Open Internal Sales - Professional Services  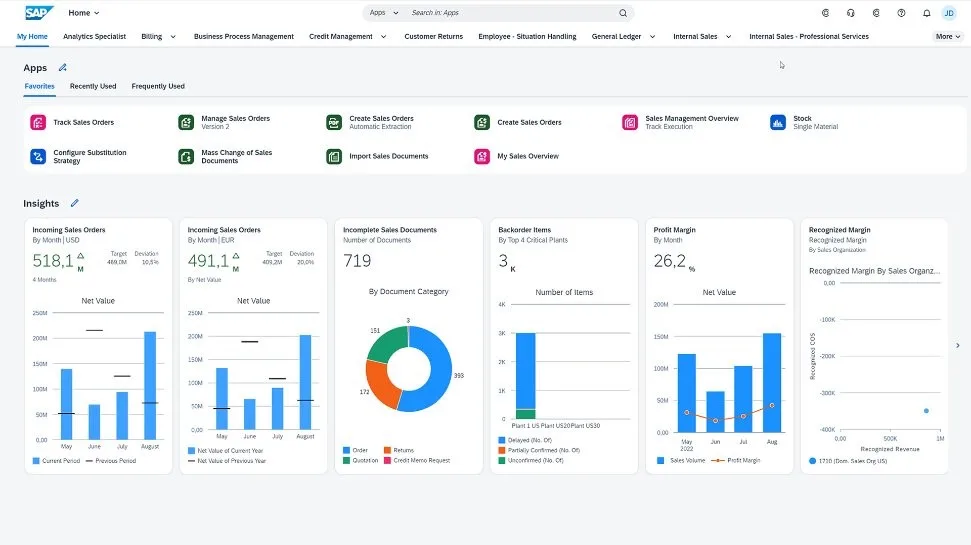tap(809, 37)
